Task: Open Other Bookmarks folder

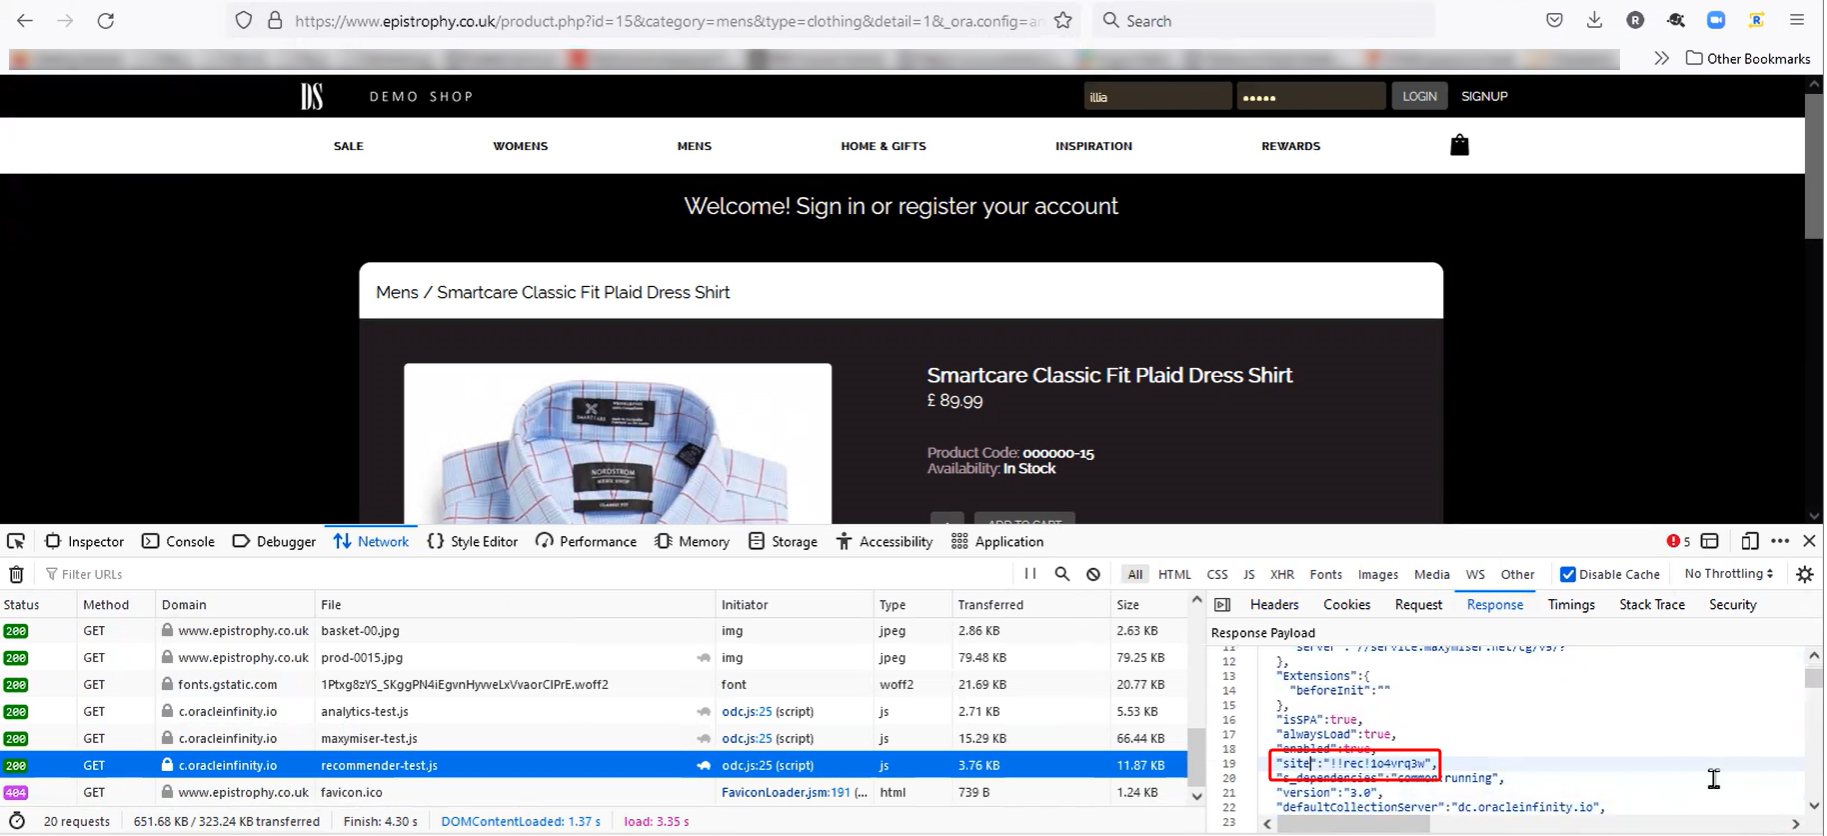Action: [x=1748, y=58]
